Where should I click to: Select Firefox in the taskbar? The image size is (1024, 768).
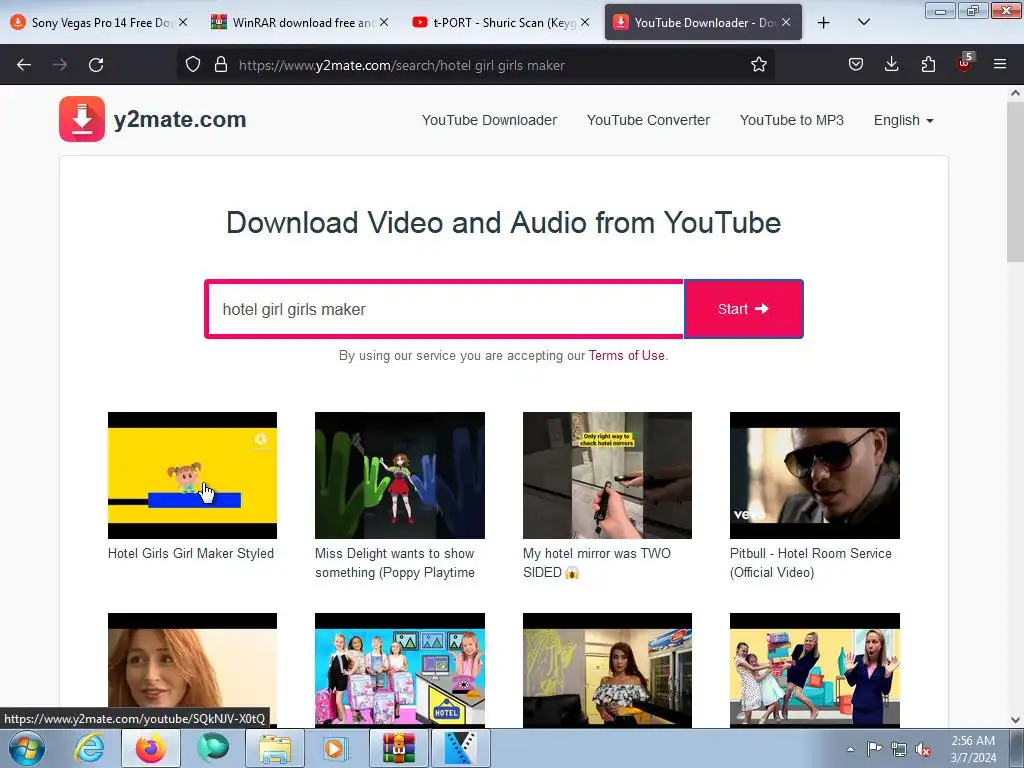(151, 748)
